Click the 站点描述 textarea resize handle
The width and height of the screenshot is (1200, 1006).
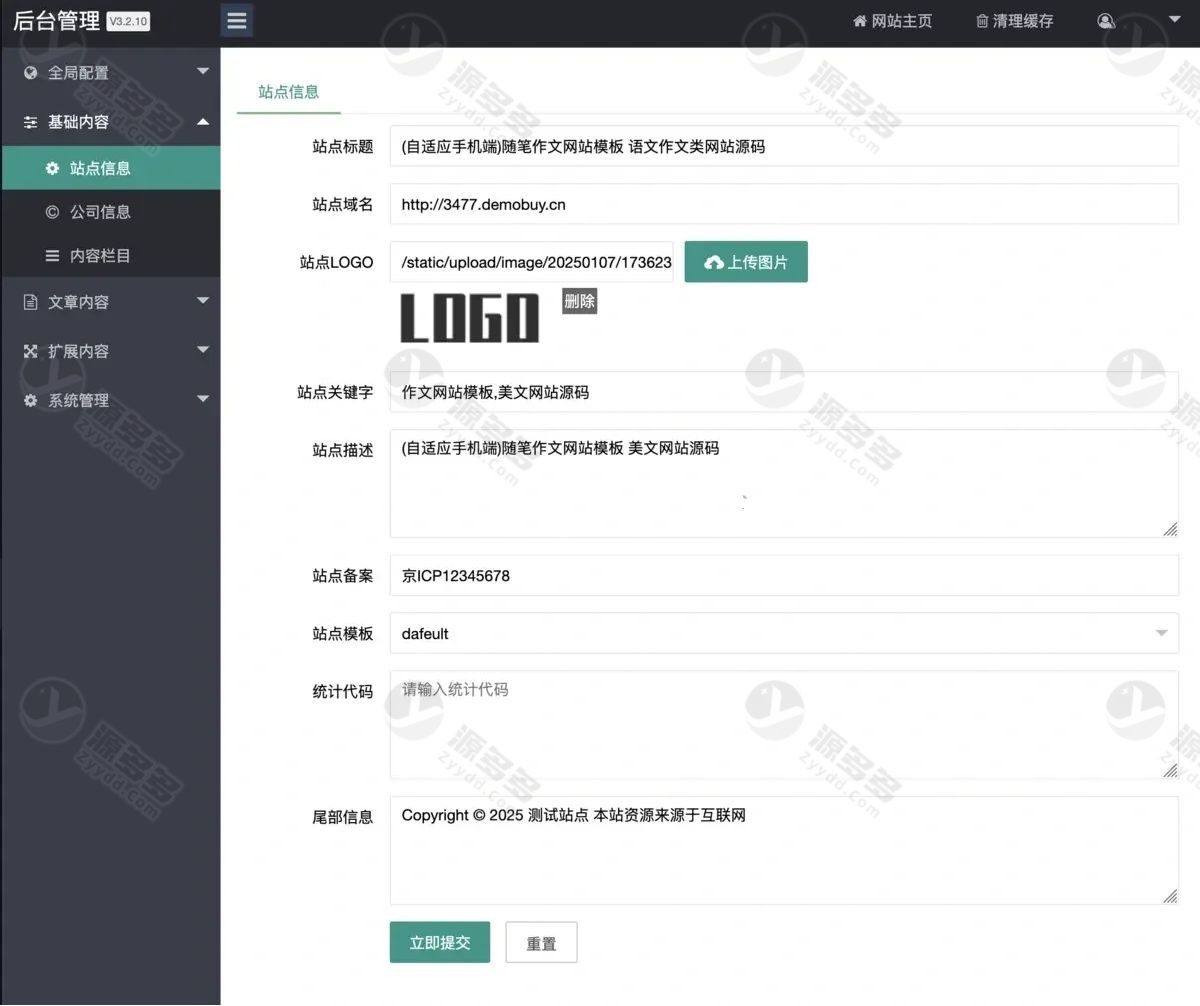pyautogui.click(x=1170, y=530)
